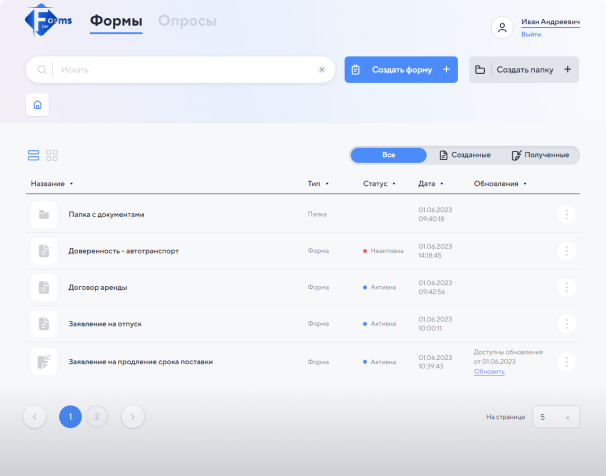Click the Обновить link
The image size is (606, 476).
click(489, 371)
